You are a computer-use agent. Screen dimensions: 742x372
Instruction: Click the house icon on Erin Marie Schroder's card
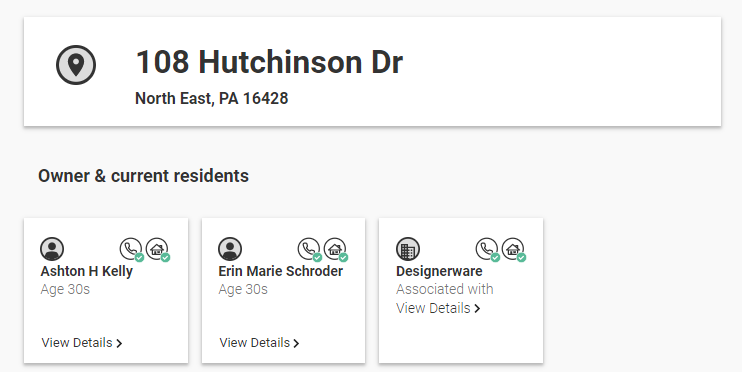pos(336,249)
